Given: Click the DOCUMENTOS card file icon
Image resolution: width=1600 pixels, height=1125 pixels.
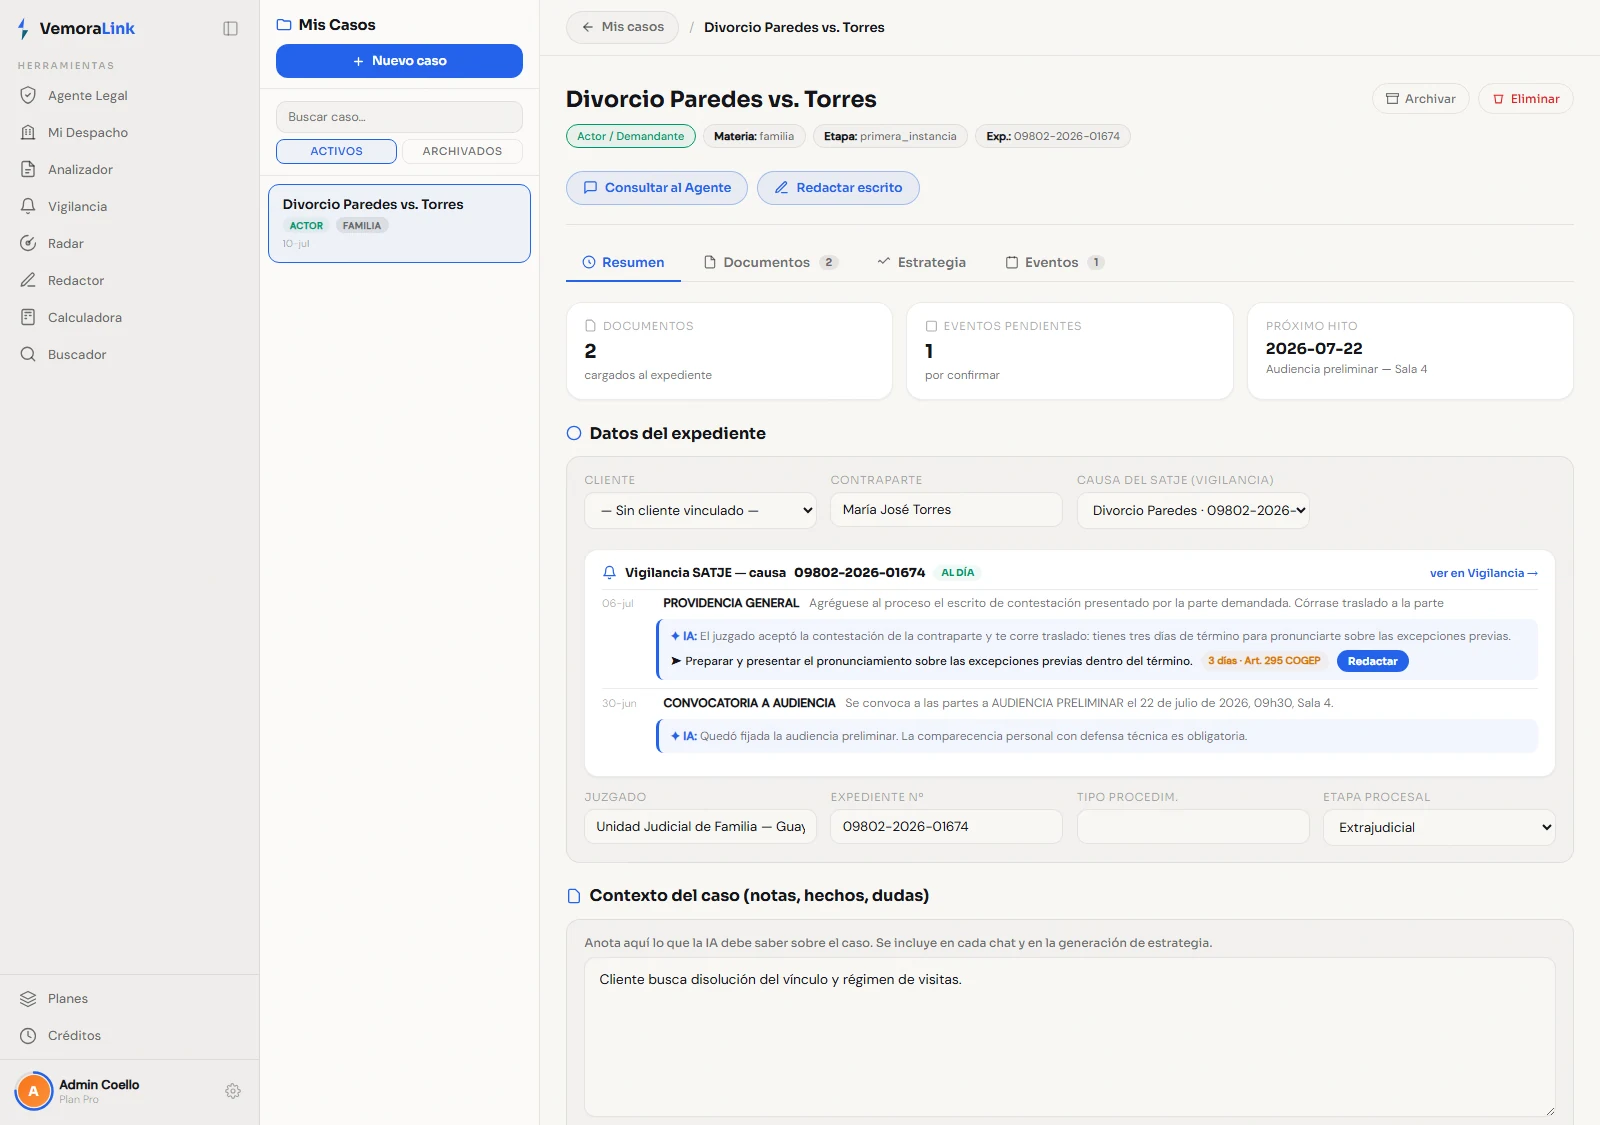Looking at the screenshot, I should 591,326.
